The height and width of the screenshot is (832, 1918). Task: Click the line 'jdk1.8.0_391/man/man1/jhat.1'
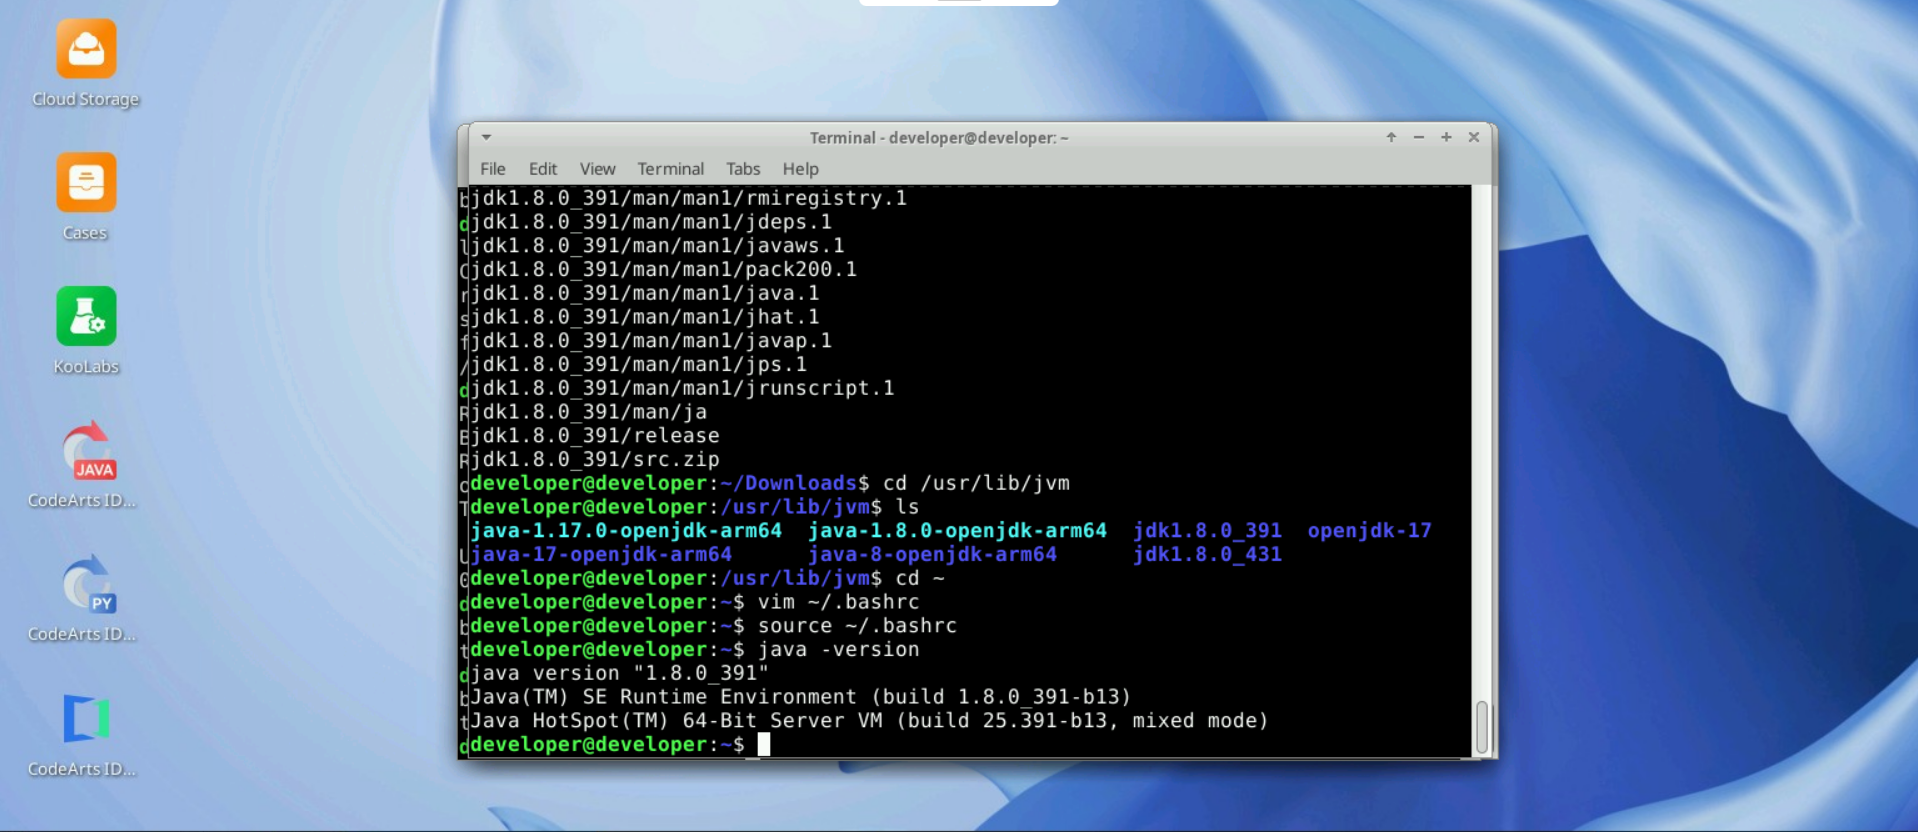645,317
